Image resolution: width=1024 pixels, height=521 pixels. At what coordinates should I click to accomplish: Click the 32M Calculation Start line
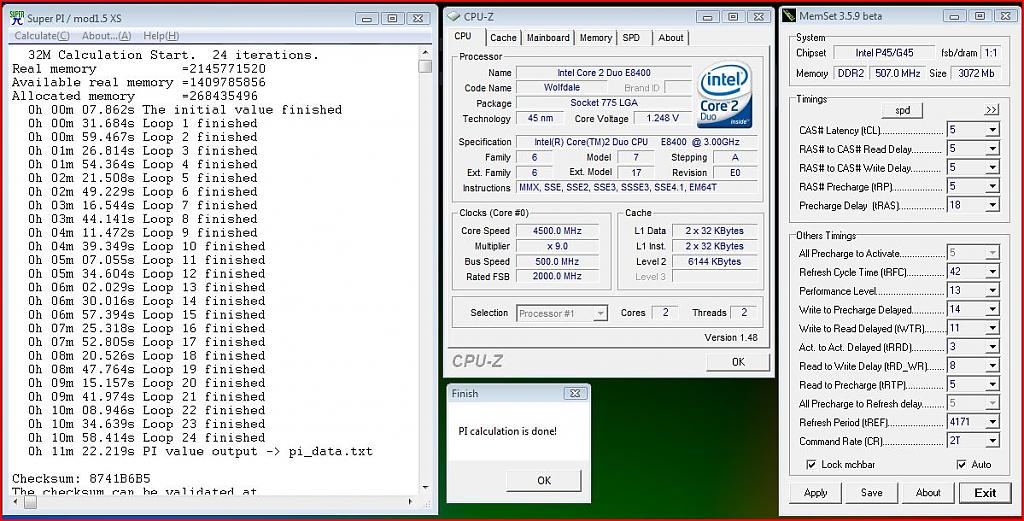click(x=173, y=55)
